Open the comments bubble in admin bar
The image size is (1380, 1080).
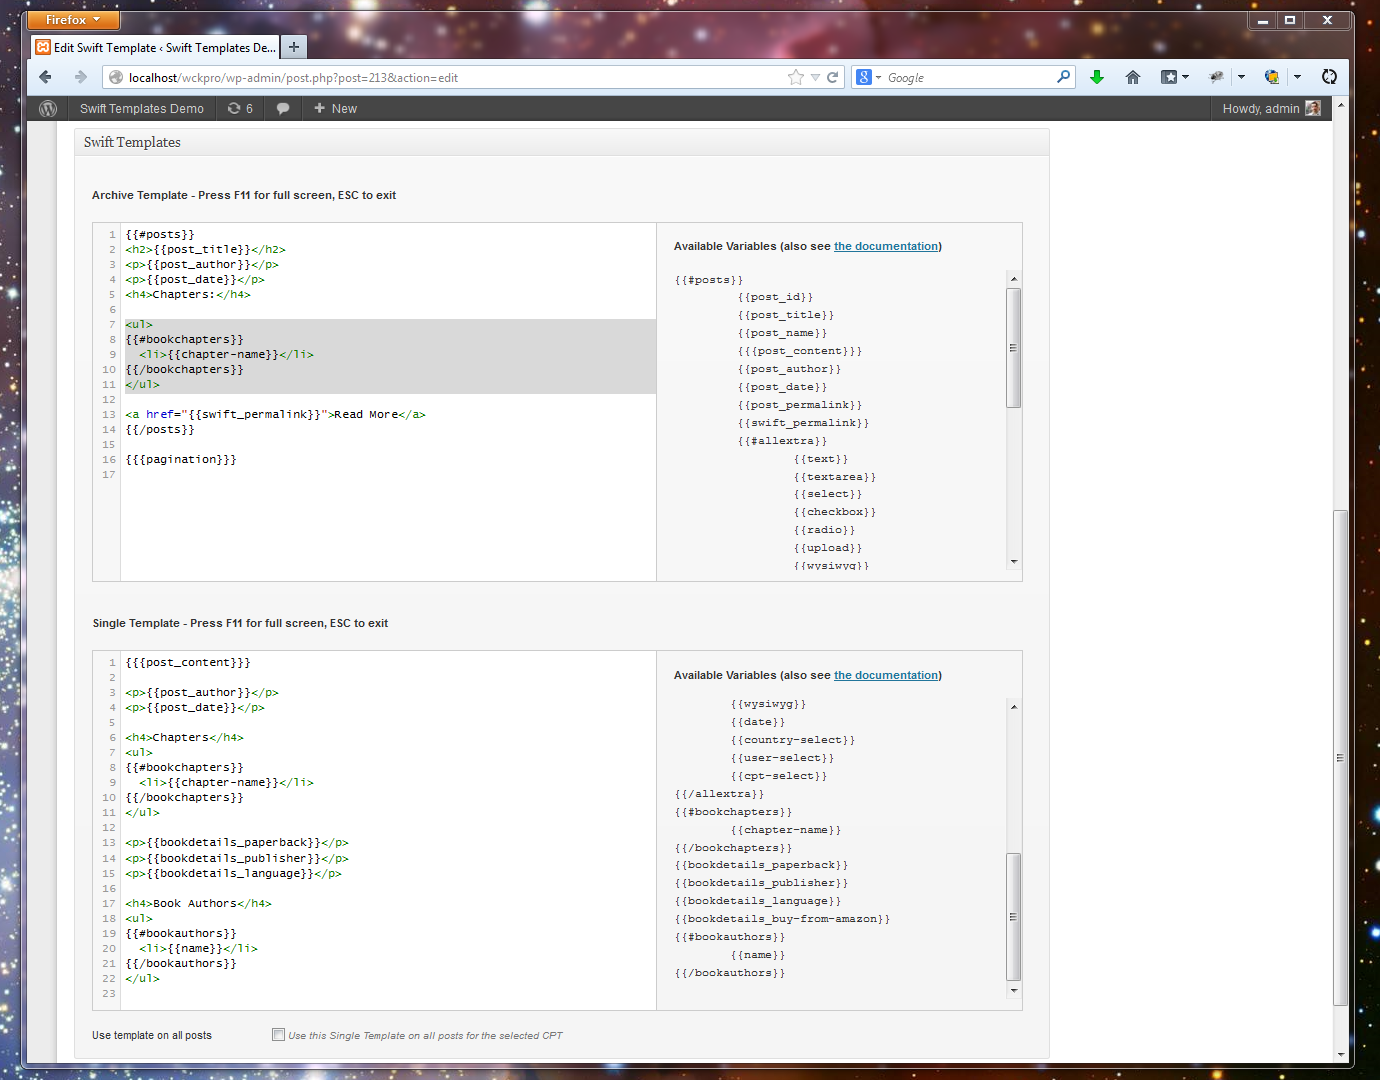click(283, 108)
